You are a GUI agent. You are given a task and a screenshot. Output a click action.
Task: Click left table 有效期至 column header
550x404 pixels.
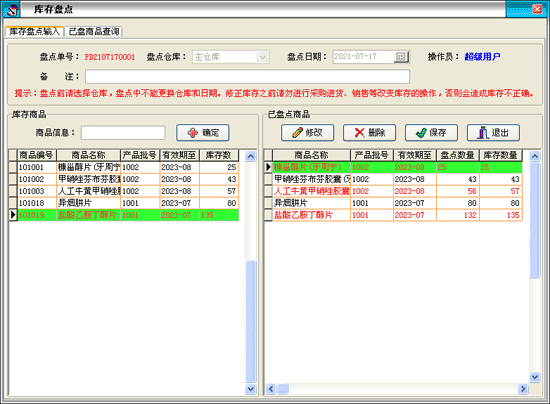click(x=180, y=155)
